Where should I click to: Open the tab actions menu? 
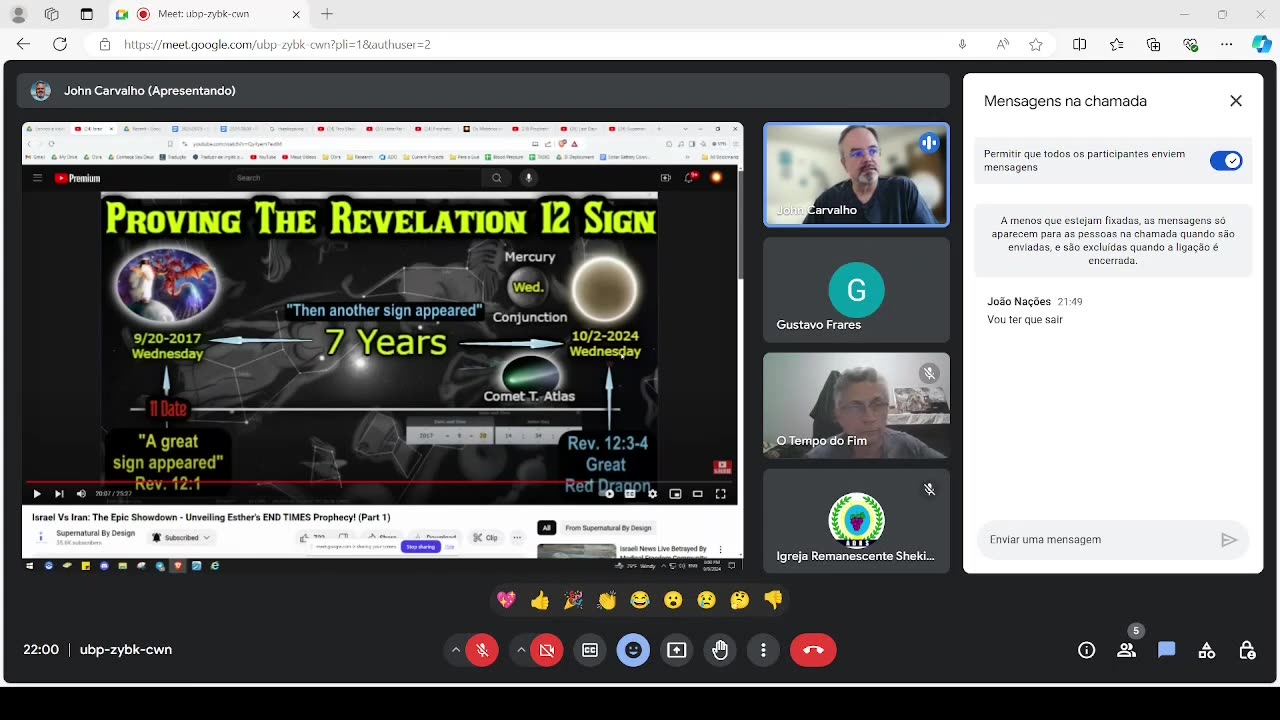point(86,14)
